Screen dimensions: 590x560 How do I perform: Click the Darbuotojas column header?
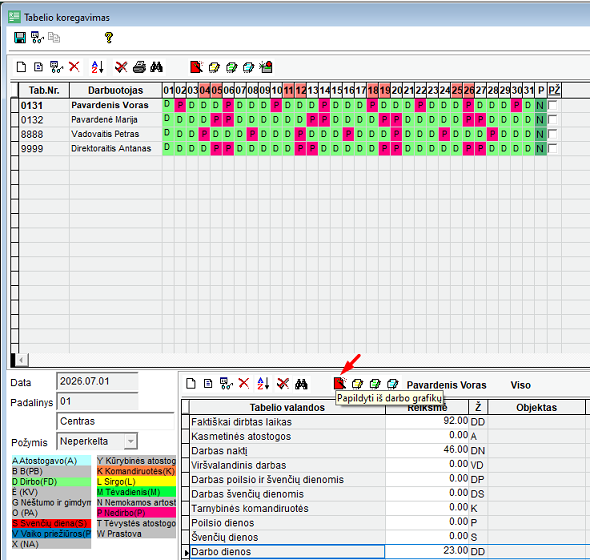pyautogui.click(x=116, y=90)
